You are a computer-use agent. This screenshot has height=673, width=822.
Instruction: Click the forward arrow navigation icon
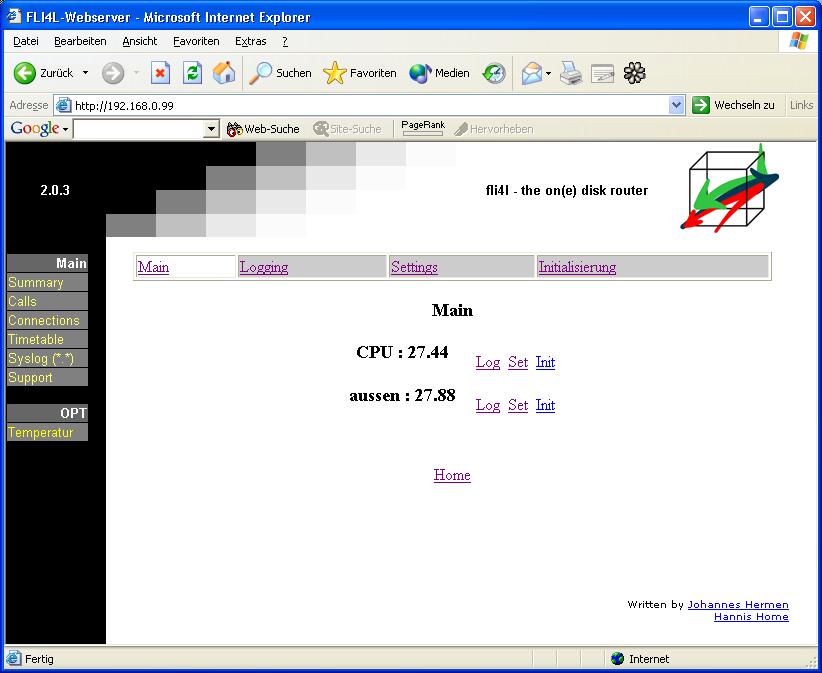113,73
